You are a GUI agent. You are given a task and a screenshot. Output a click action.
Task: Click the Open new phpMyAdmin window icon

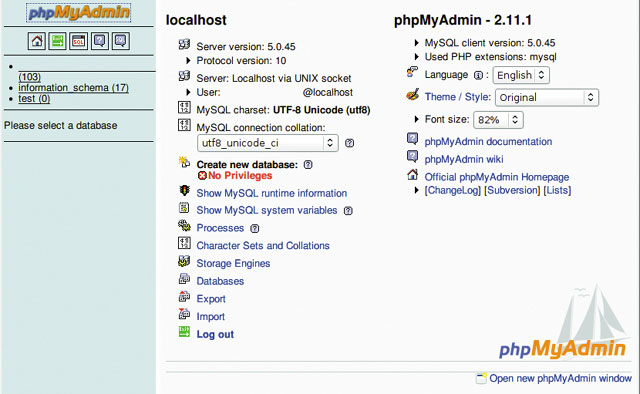pos(481,378)
